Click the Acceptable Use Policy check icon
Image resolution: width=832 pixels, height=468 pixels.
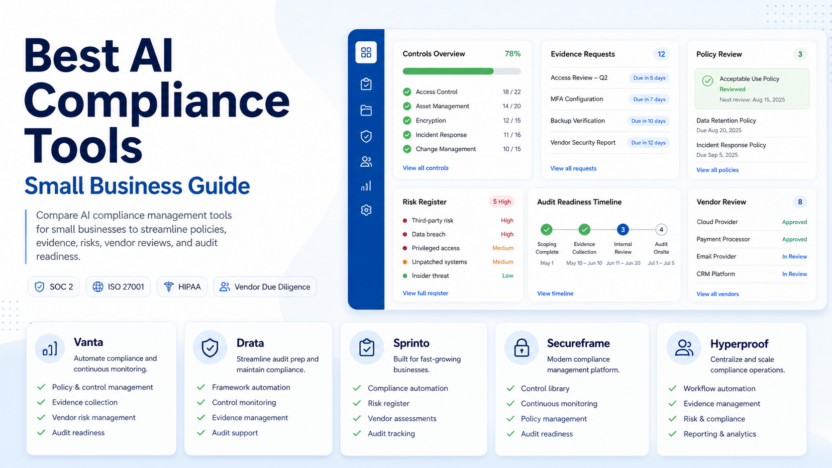707,81
